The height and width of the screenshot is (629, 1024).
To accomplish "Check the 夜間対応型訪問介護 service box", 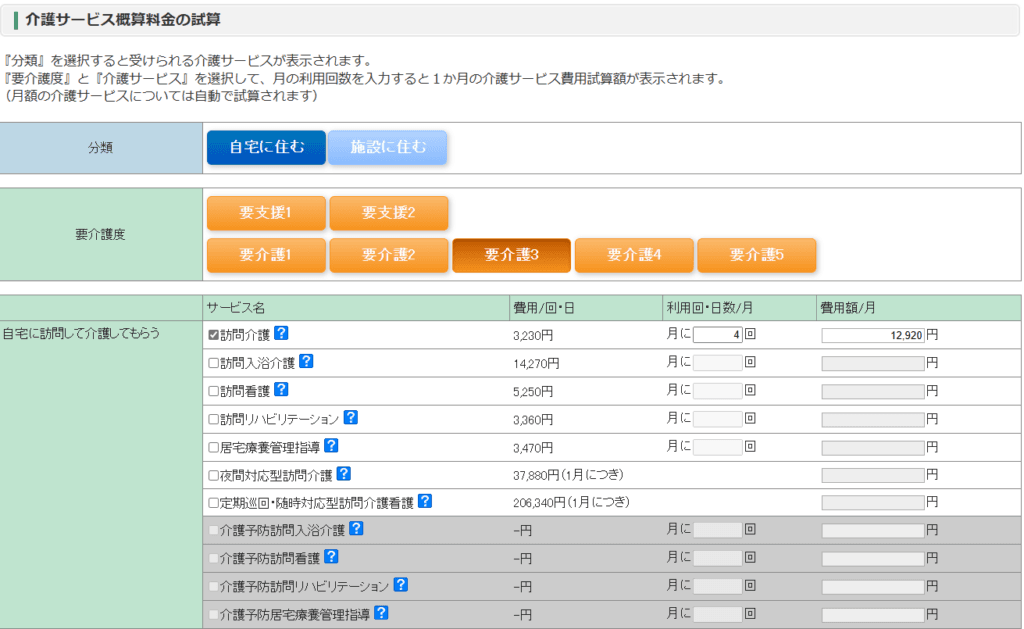I will point(213,475).
